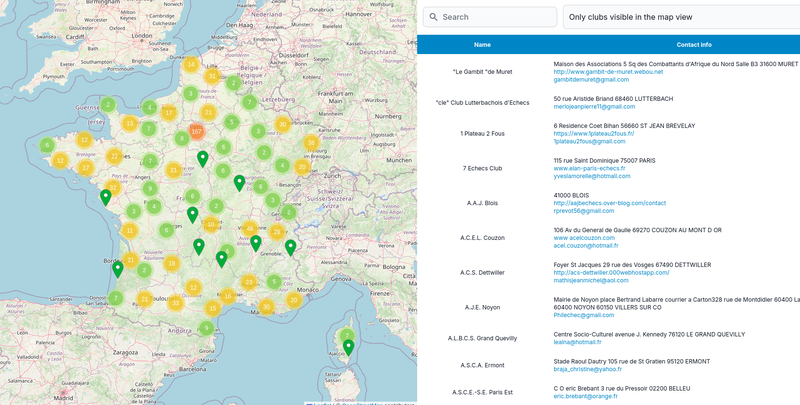Click the green pin marker in Corsica
The image size is (800, 405).
(348, 347)
